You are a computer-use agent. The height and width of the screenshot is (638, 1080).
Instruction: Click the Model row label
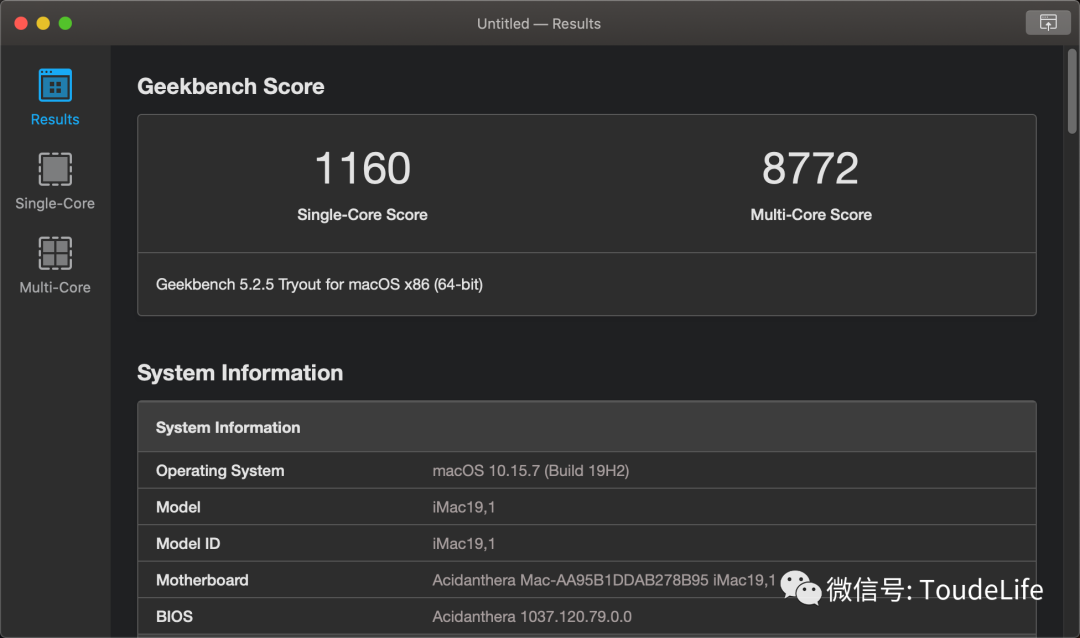pos(178,507)
